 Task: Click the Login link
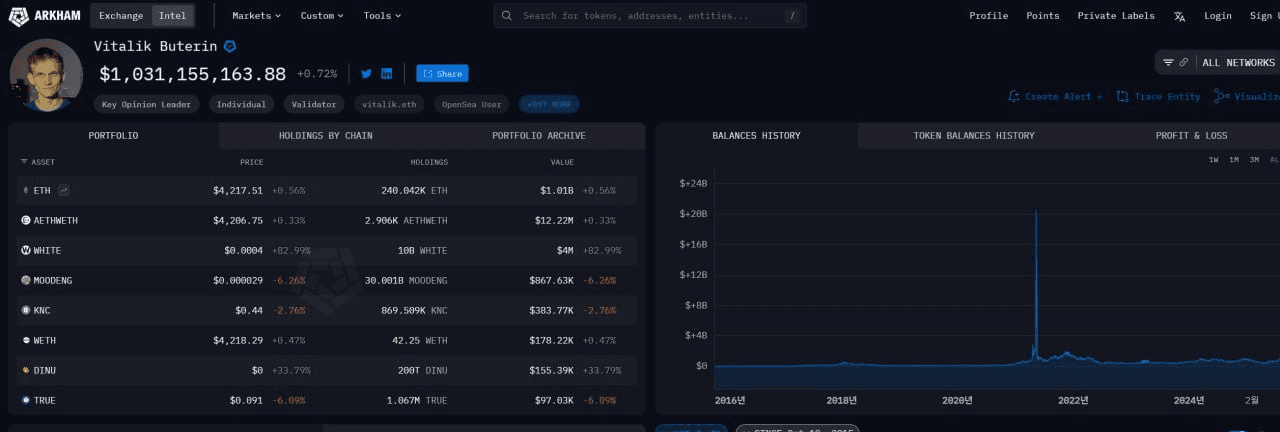point(1217,15)
